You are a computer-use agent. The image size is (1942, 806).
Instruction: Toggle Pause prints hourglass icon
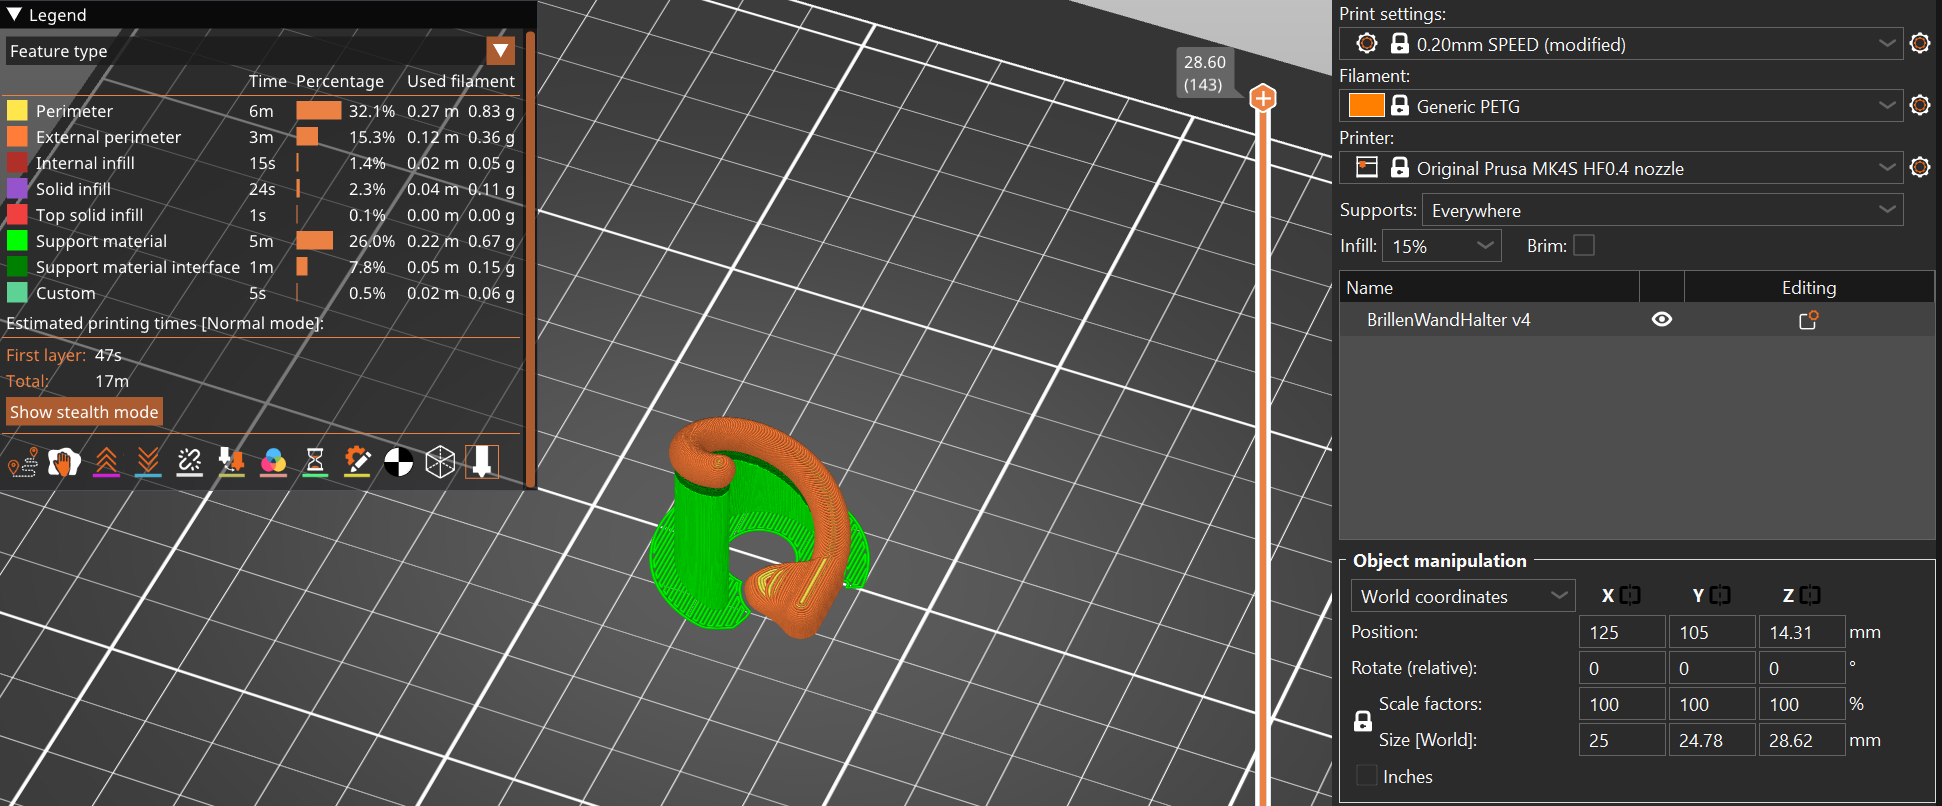(315, 462)
